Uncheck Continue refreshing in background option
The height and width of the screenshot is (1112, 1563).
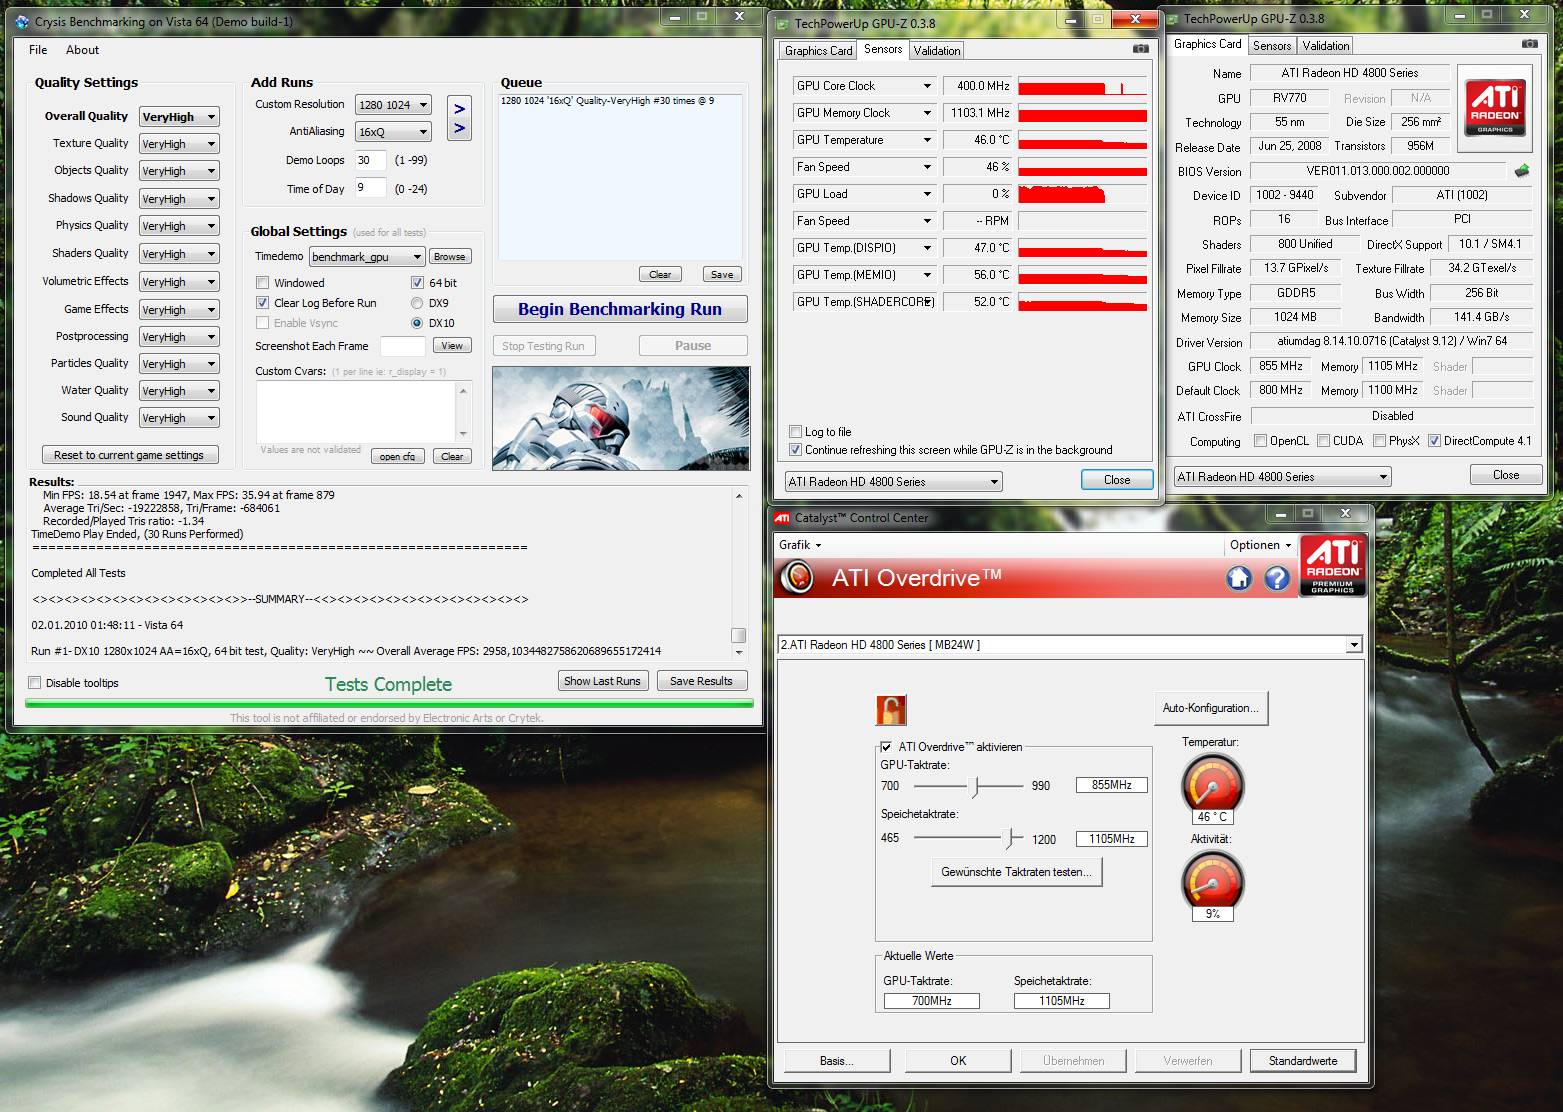[x=795, y=450]
